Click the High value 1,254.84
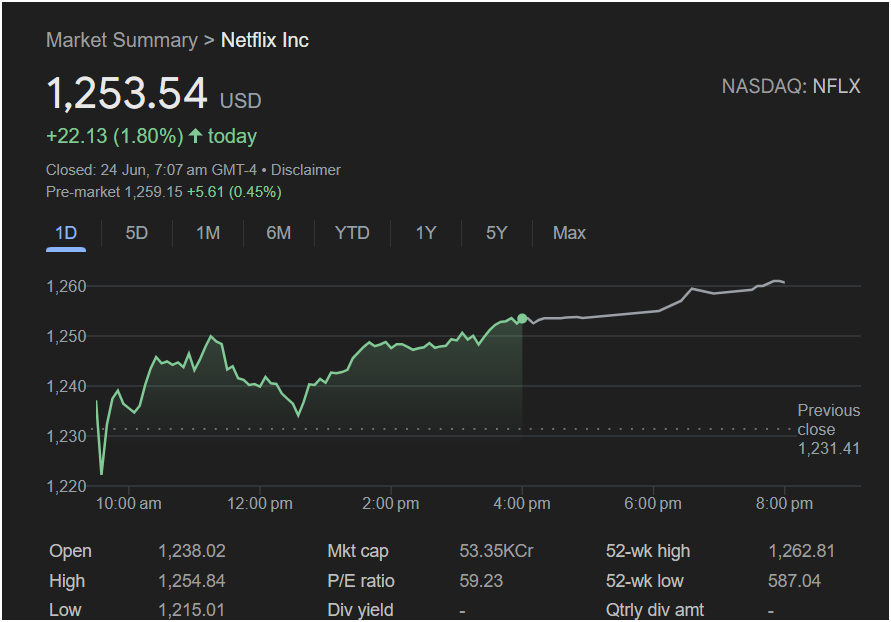 click(x=191, y=581)
